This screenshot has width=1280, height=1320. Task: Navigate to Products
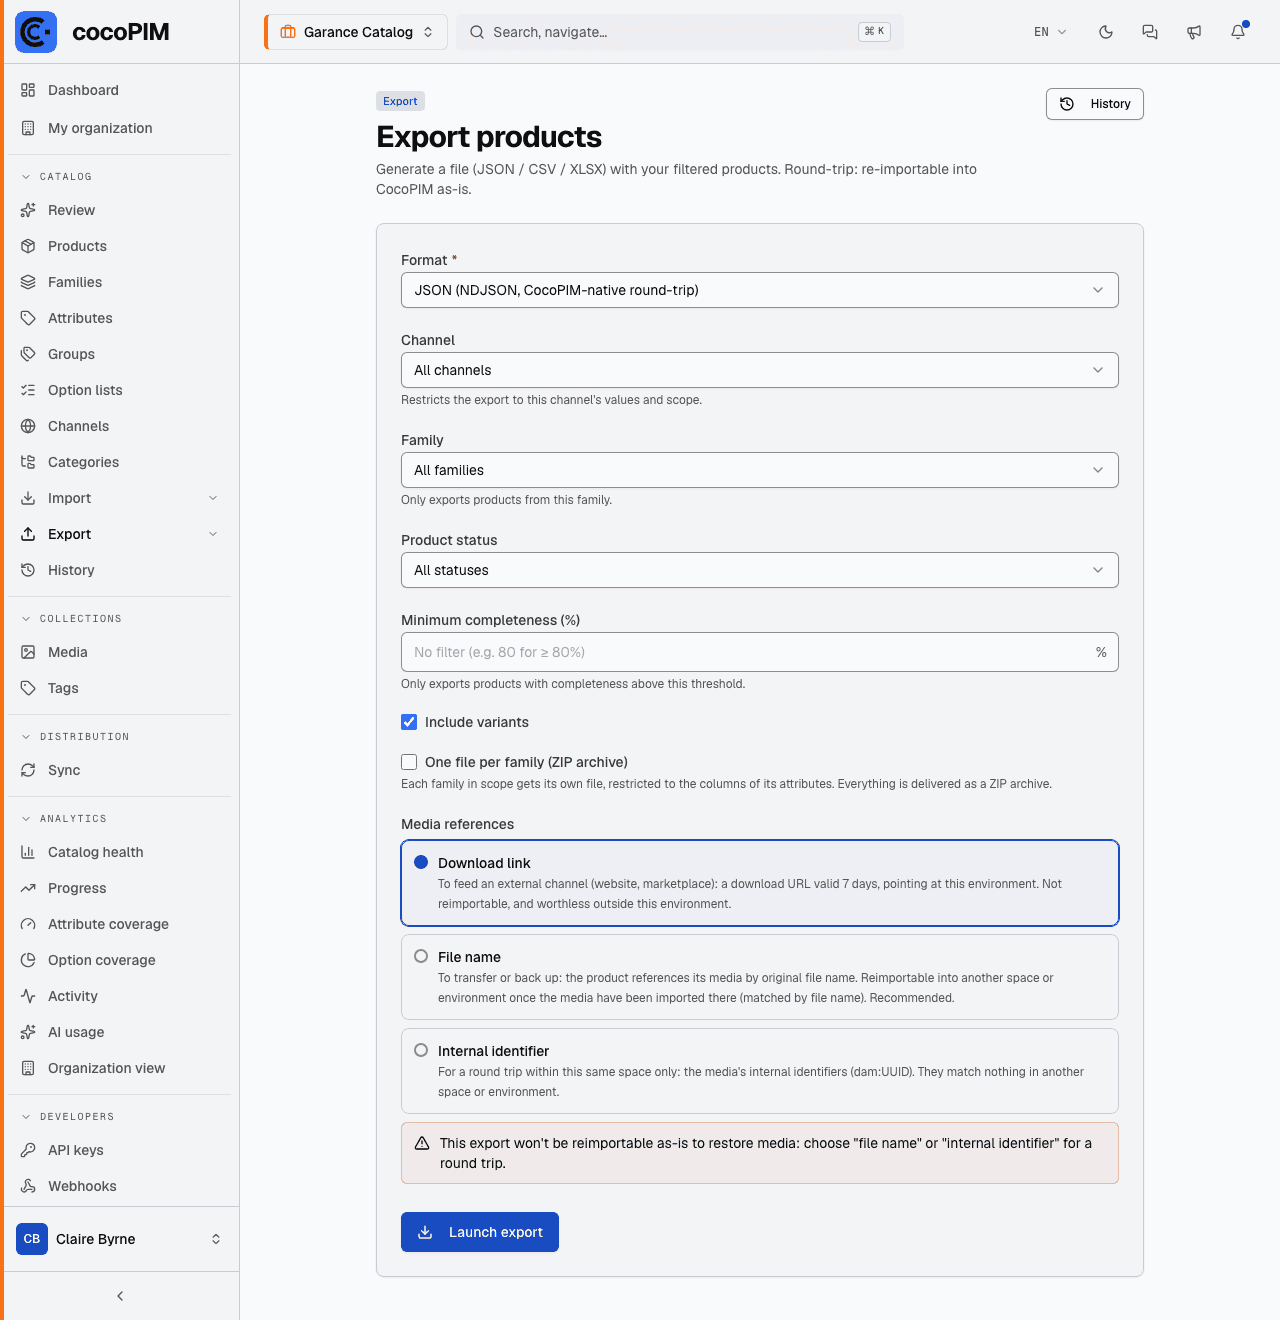pos(120,246)
